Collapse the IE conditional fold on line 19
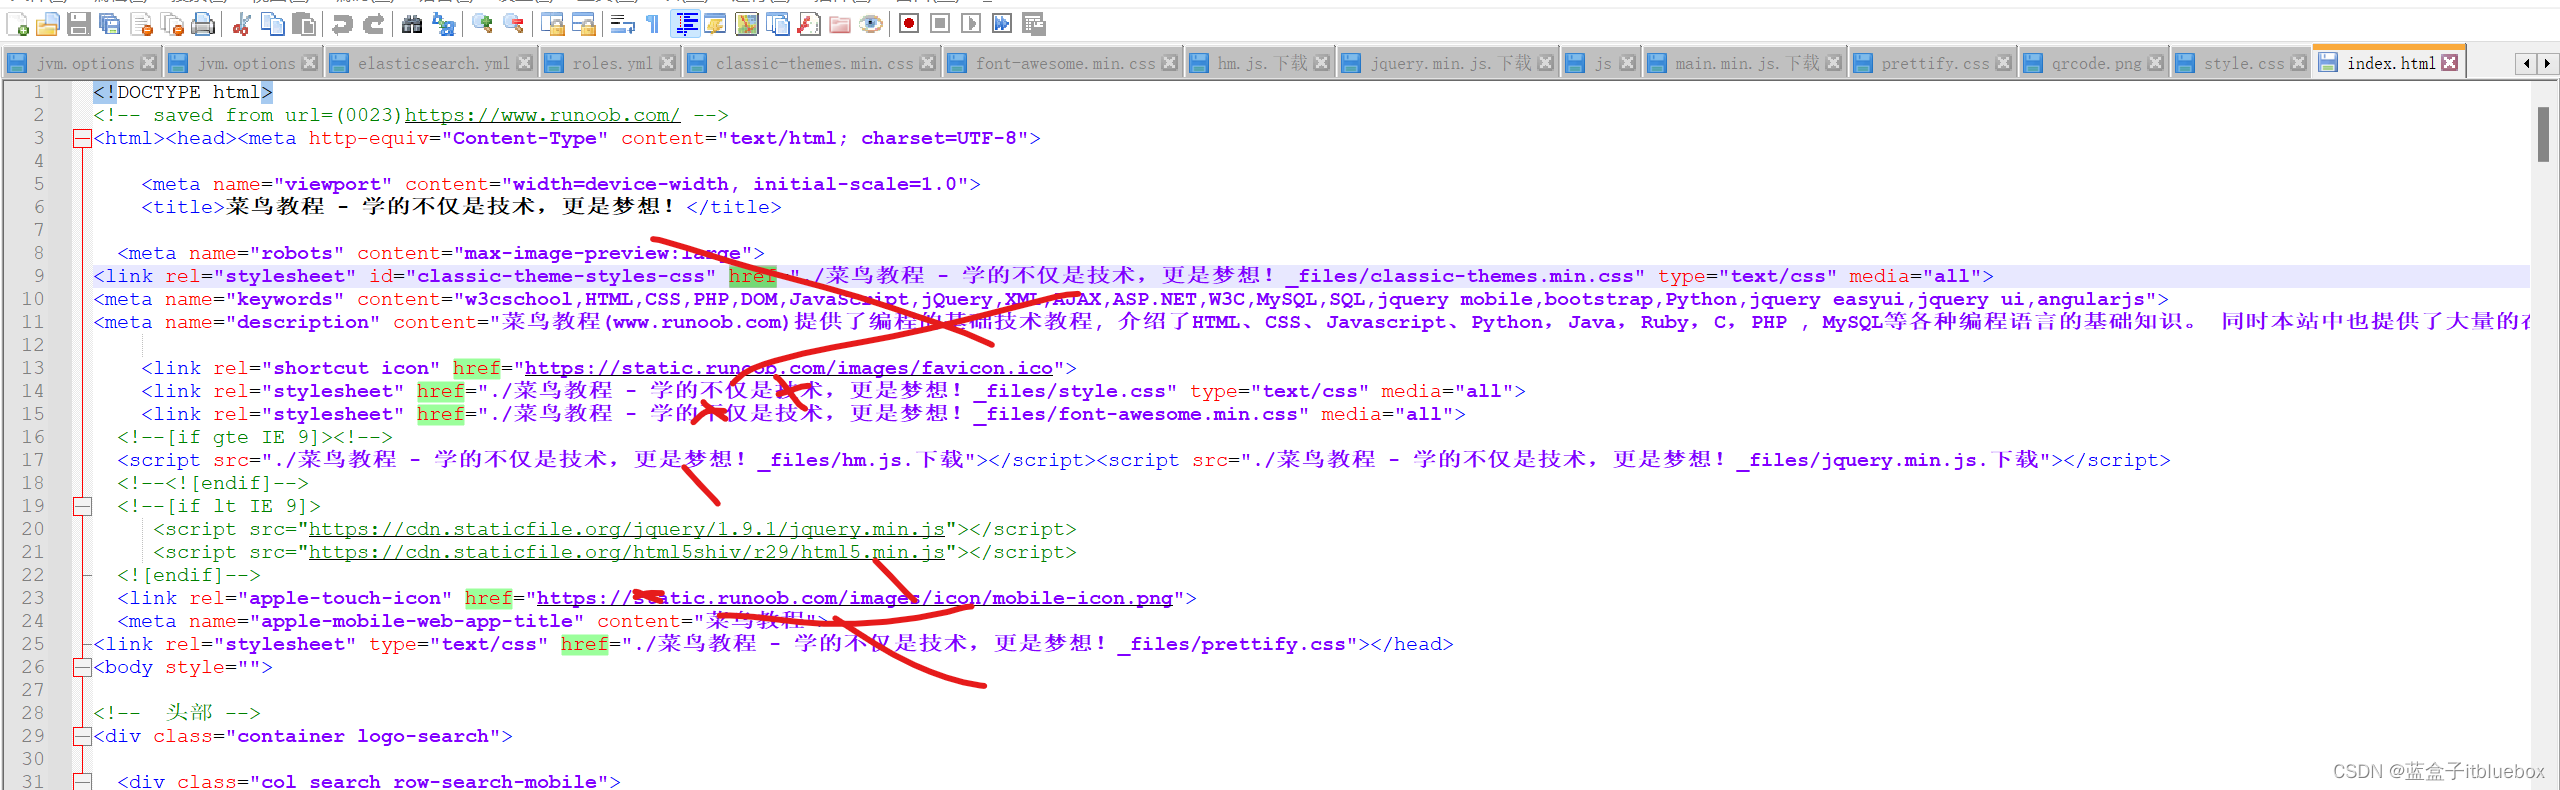 (x=82, y=507)
